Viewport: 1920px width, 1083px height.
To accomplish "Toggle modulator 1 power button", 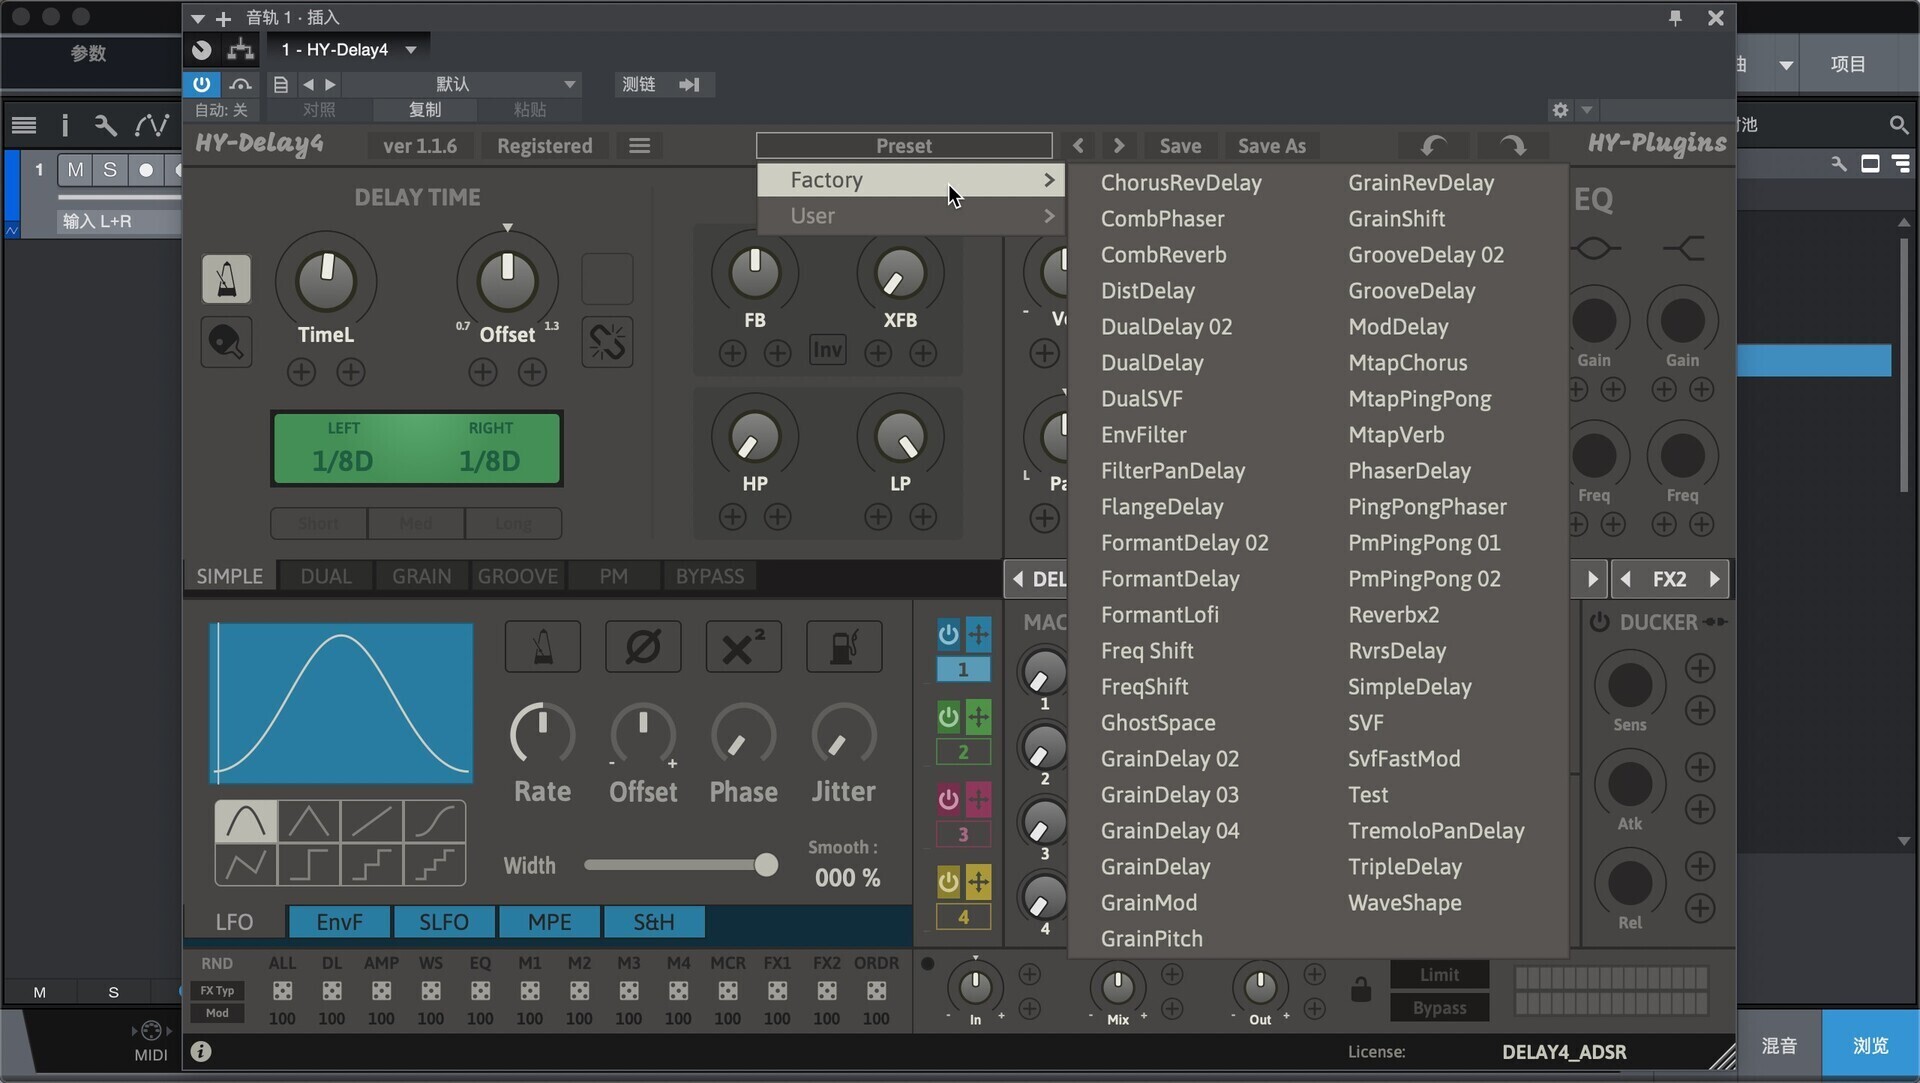I will [x=948, y=634].
